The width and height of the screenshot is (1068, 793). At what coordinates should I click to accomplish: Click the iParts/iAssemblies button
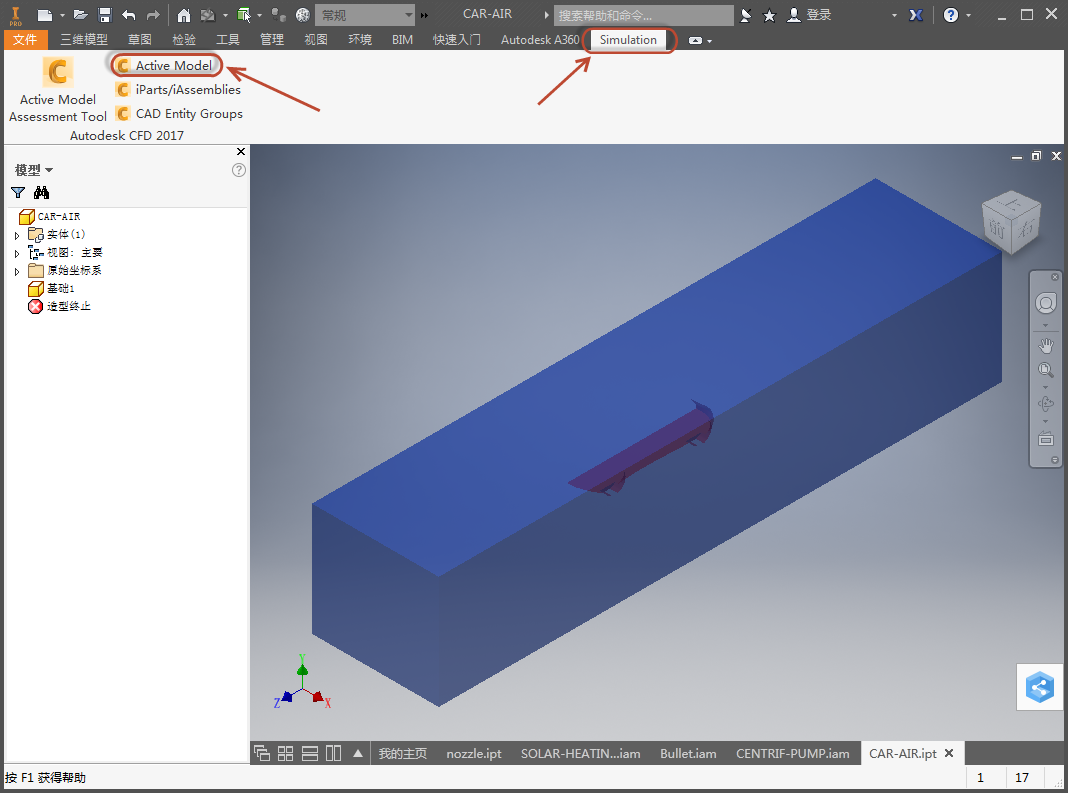(x=178, y=89)
